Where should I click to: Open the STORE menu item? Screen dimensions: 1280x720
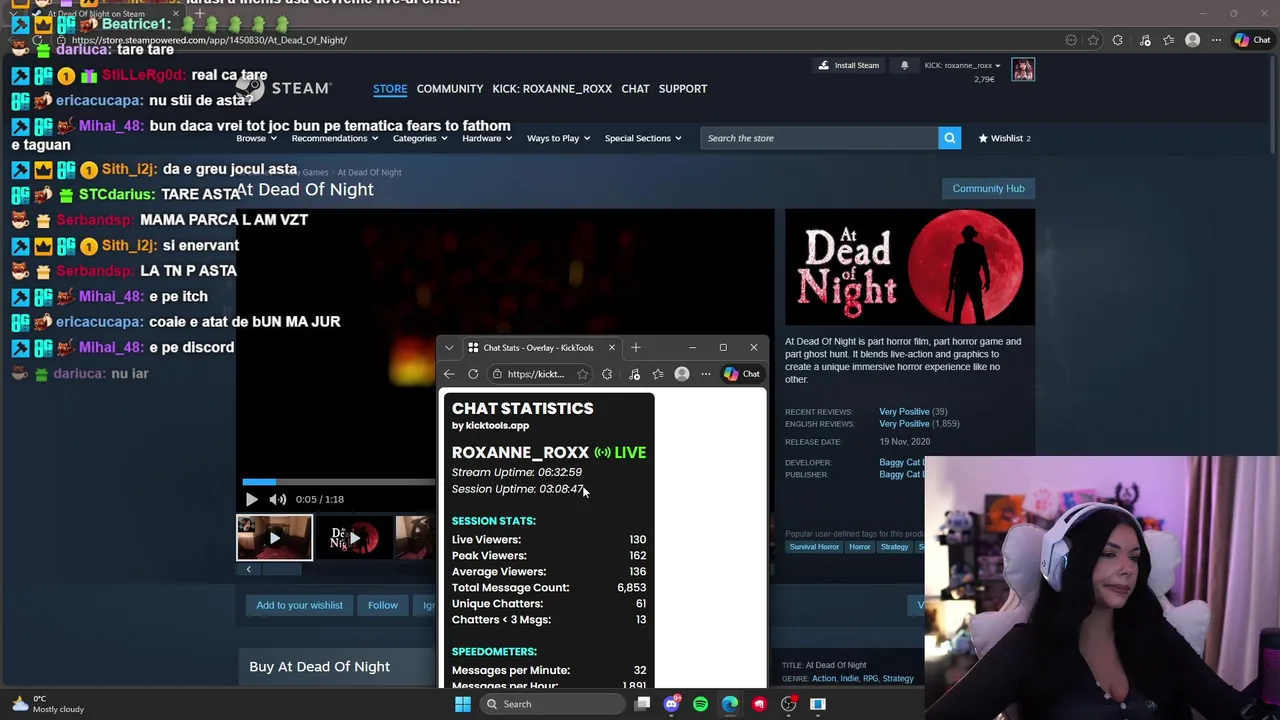coord(390,89)
